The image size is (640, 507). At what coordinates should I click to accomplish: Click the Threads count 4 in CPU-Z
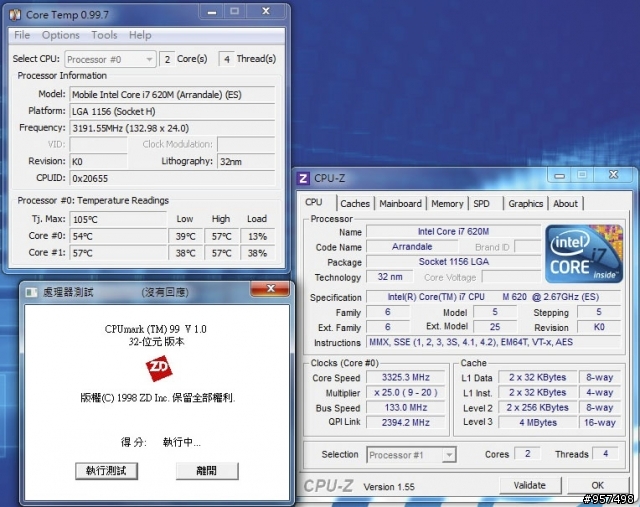tap(606, 454)
